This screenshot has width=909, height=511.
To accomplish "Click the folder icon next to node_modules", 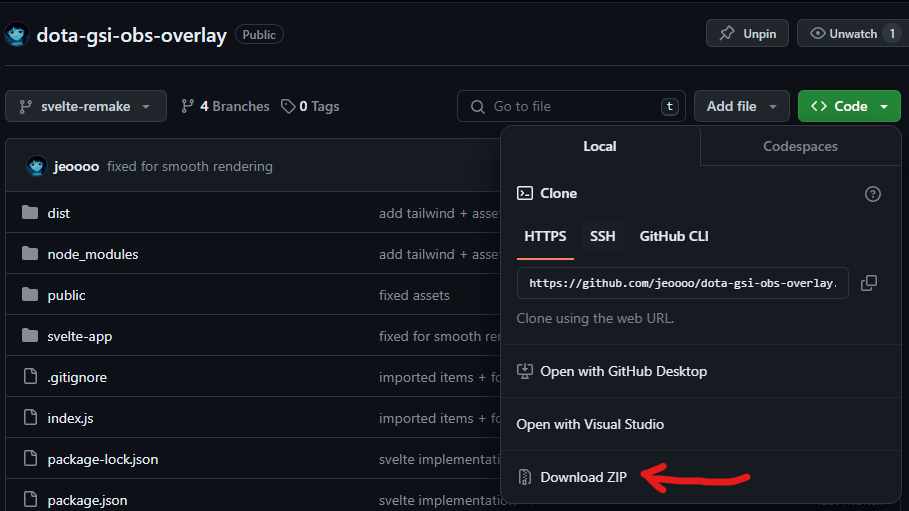I will [x=30, y=253].
